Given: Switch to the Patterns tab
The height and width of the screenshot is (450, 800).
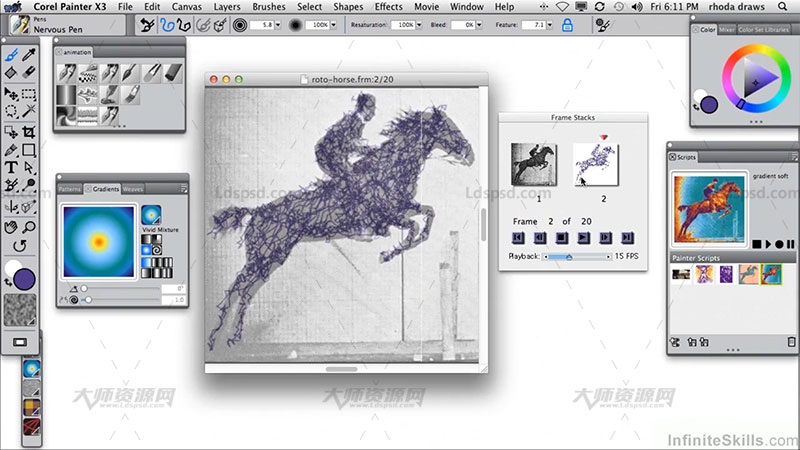Looking at the screenshot, I should (69, 189).
